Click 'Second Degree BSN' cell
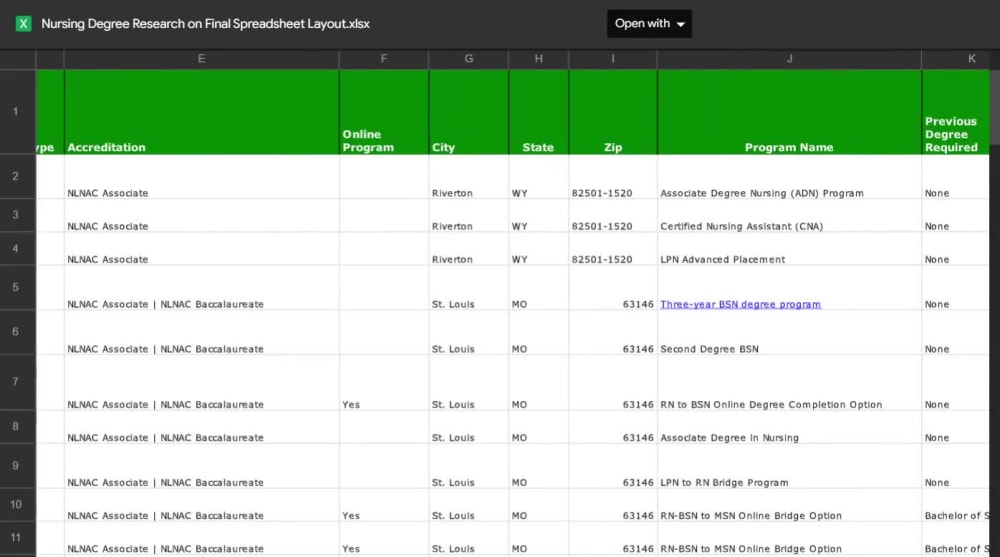The width and height of the screenshot is (1000, 557). 790,332
